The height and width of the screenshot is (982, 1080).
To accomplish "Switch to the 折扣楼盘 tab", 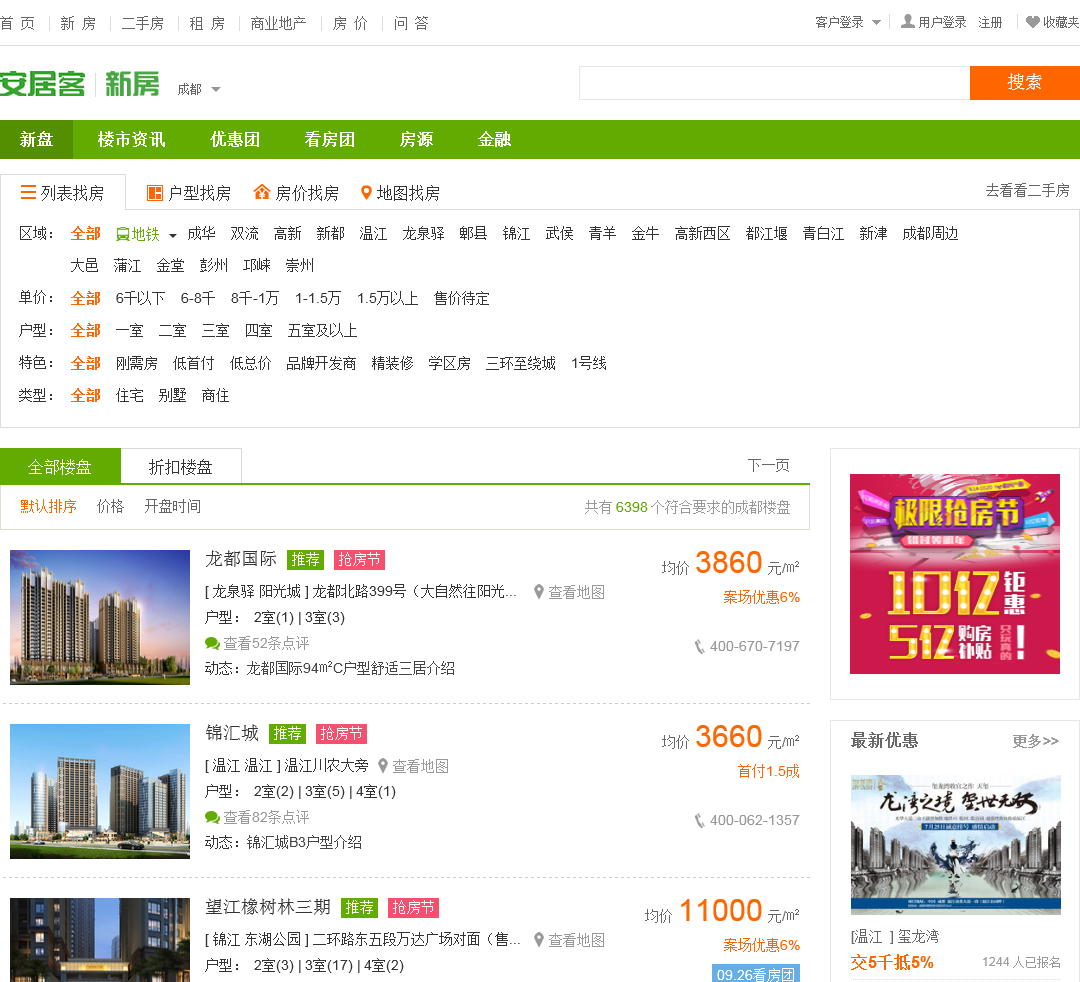I will (x=181, y=467).
